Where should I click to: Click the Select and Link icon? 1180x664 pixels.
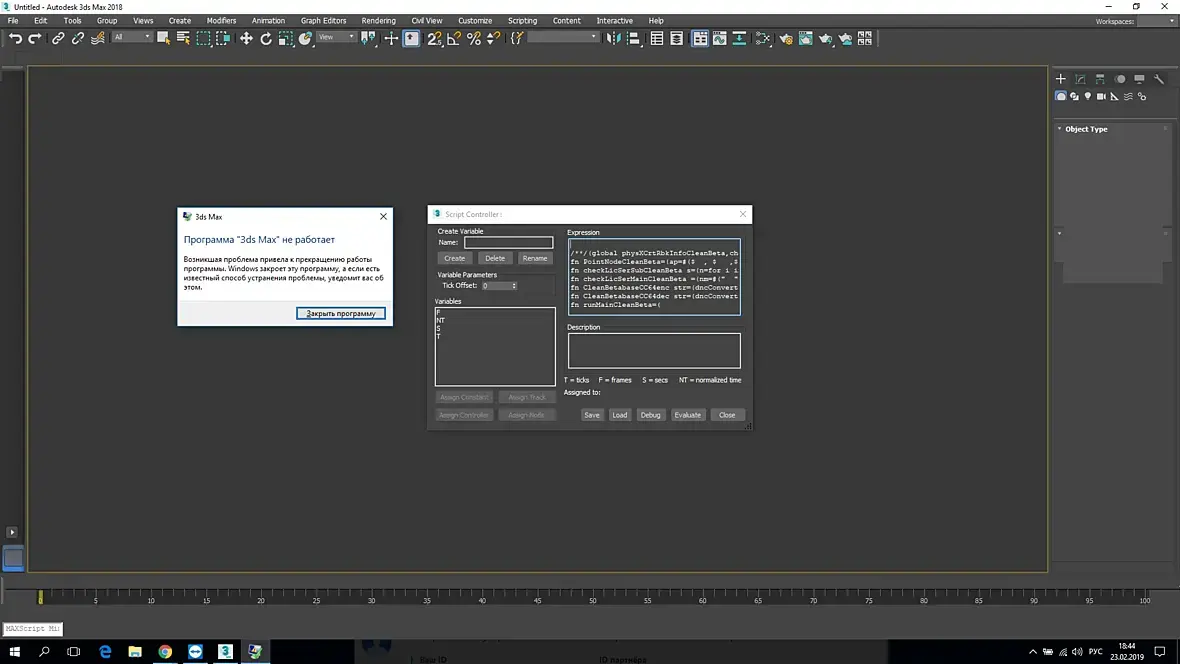(58, 38)
